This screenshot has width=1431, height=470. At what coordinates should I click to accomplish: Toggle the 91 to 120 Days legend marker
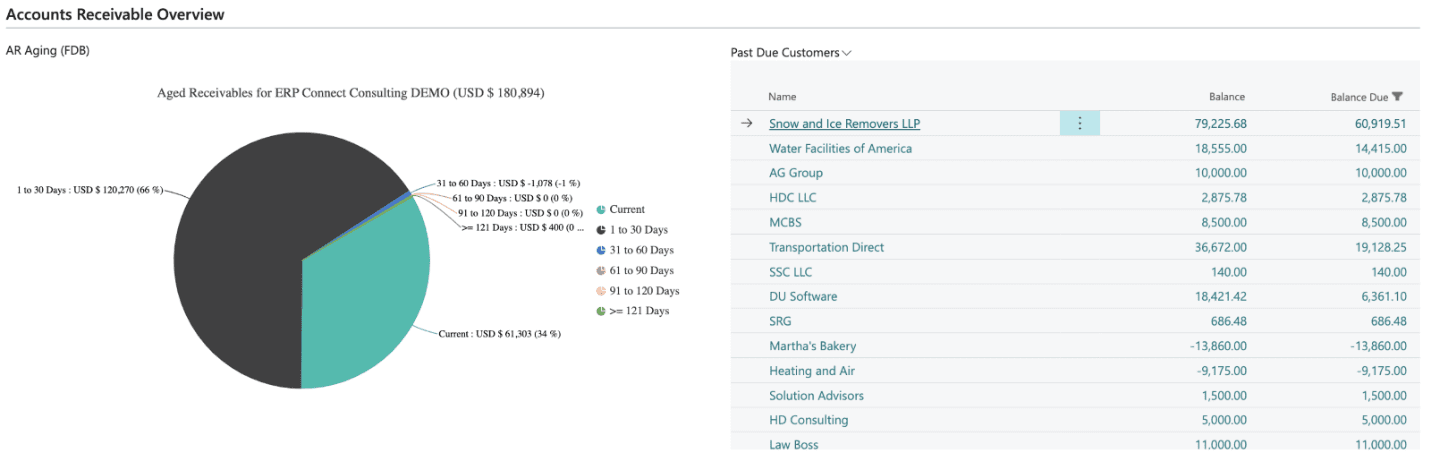point(601,291)
